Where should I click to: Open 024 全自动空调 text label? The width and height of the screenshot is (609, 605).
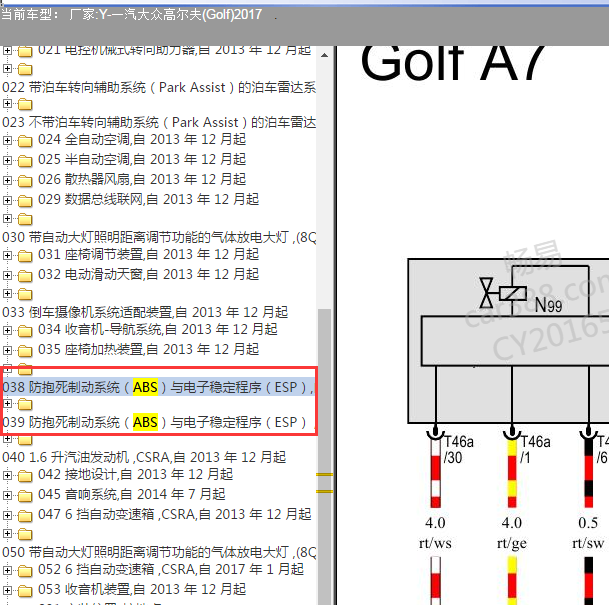click(x=142, y=139)
